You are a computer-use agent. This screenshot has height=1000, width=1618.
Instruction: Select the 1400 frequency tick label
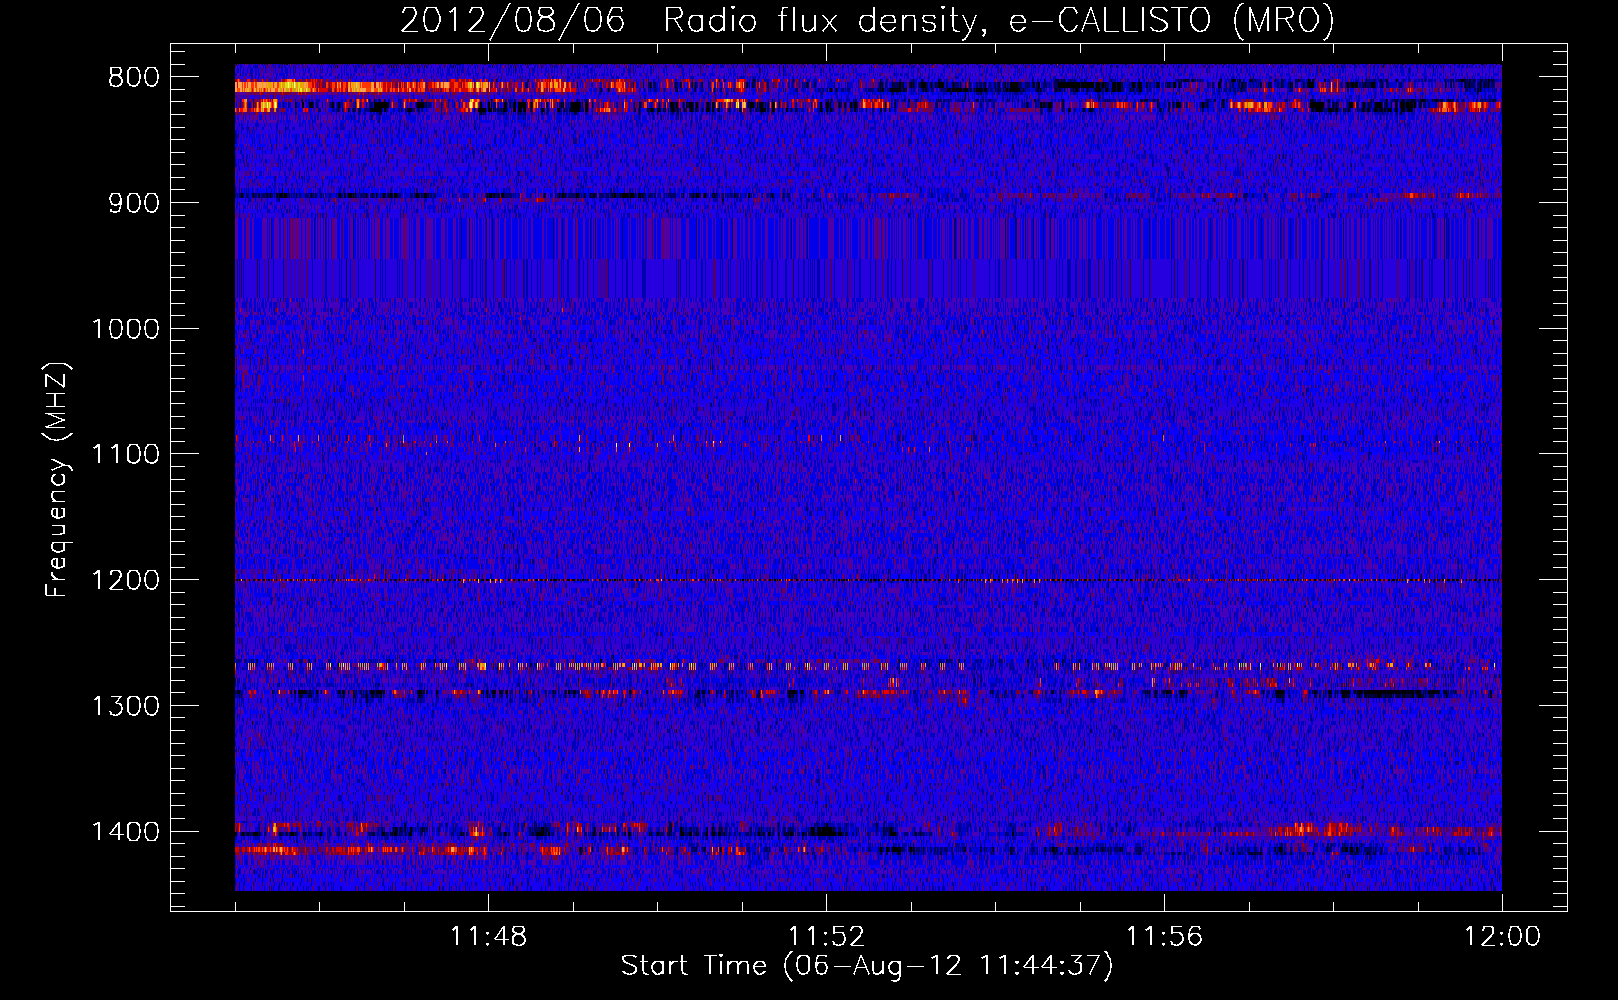(x=125, y=832)
